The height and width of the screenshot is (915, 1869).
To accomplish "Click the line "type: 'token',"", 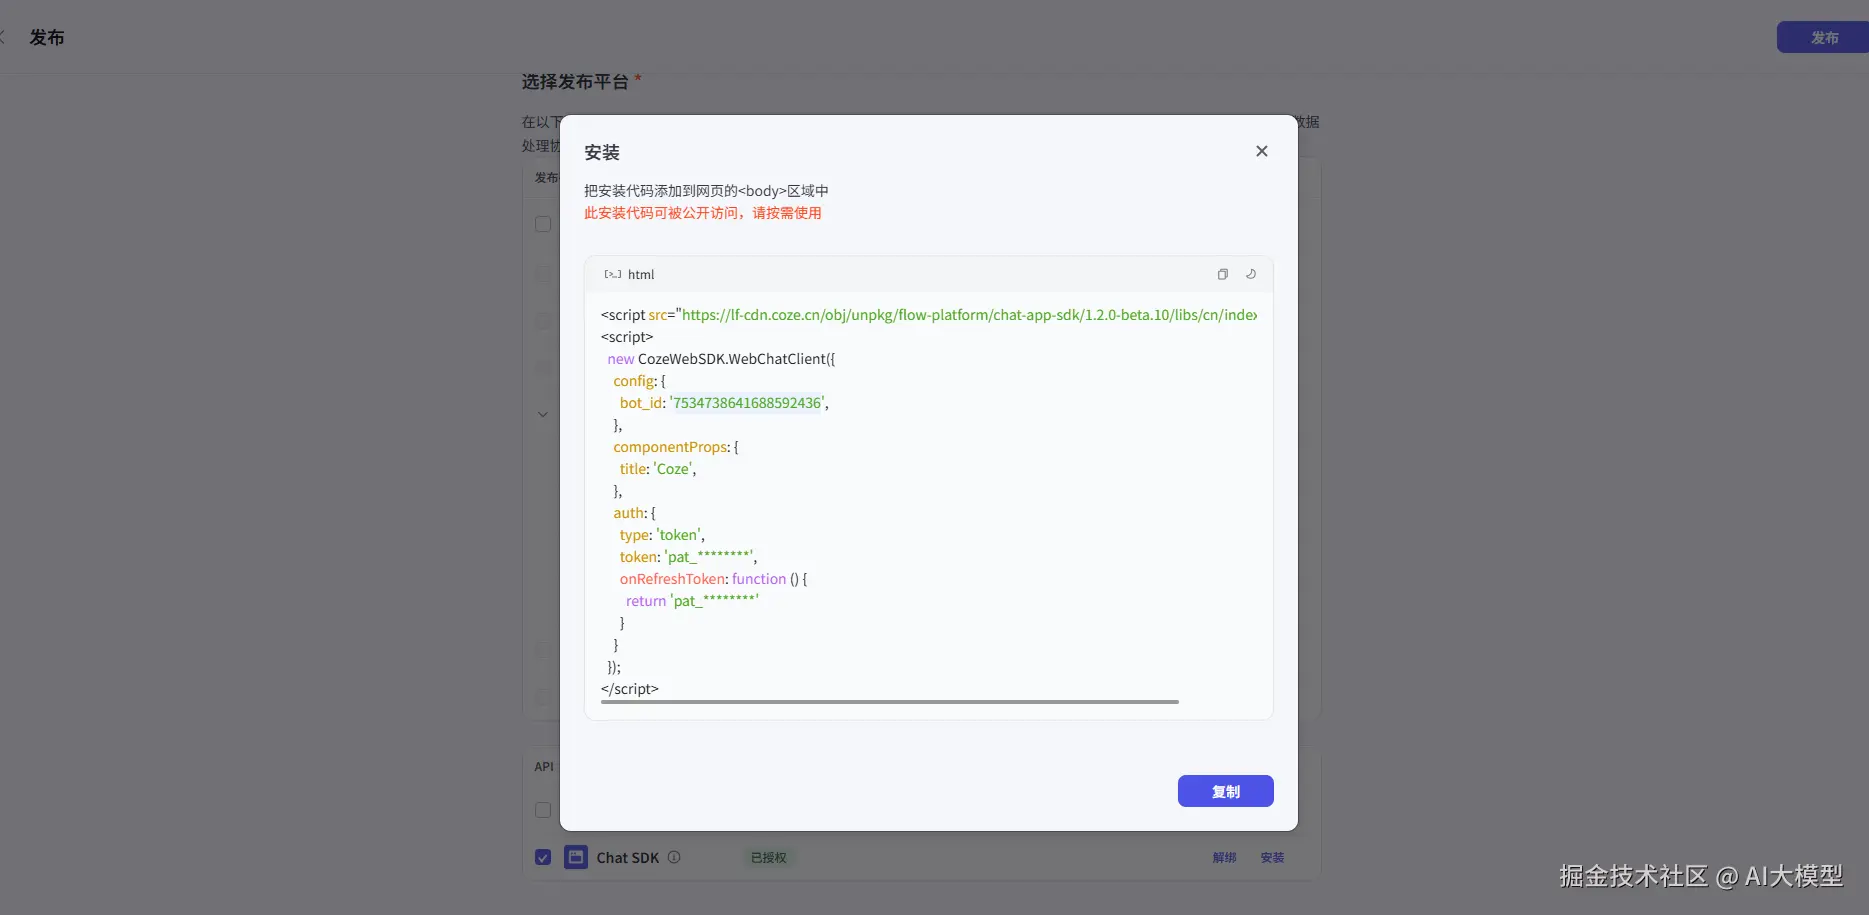I will pos(662,535).
